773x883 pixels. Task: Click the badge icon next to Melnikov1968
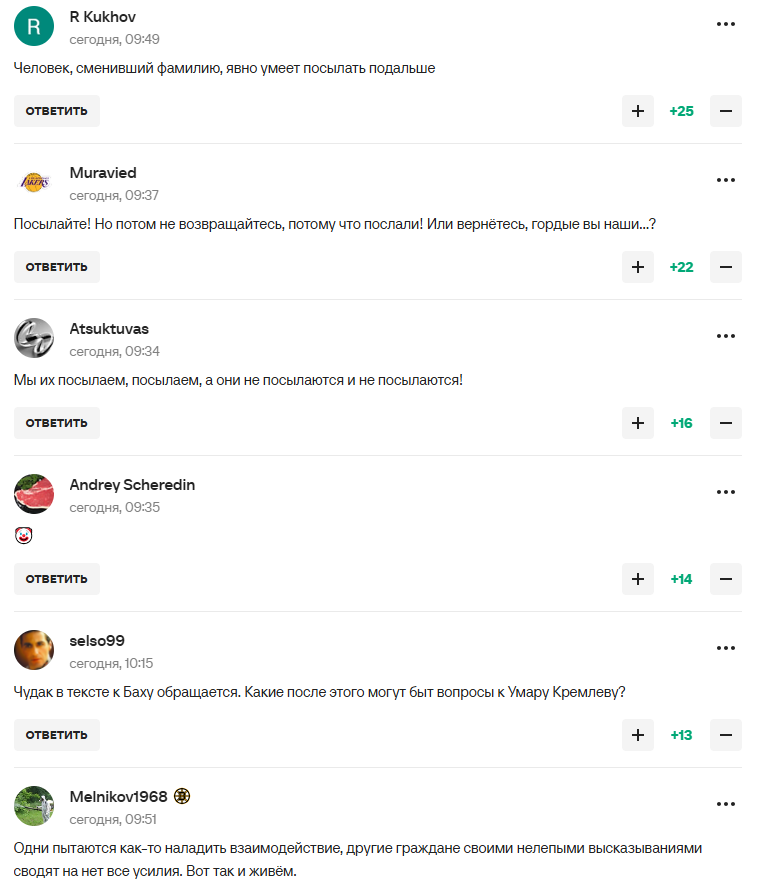coord(182,797)
